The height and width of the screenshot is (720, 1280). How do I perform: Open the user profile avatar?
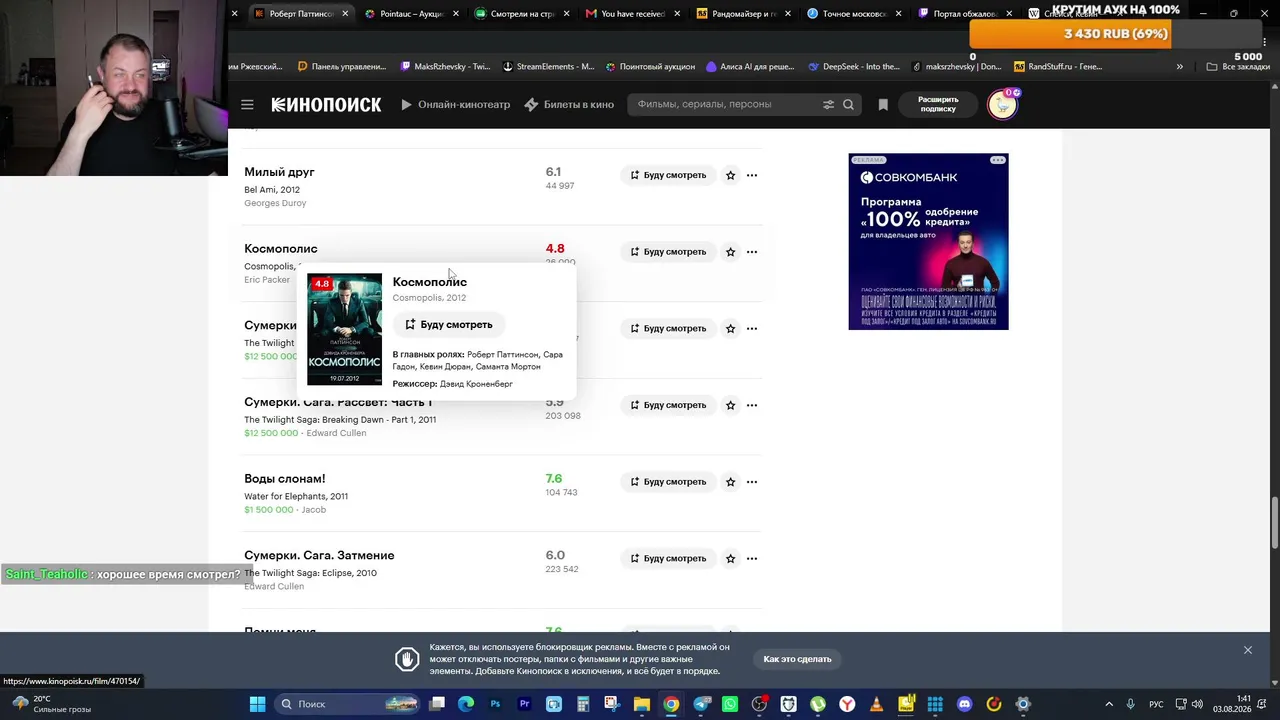click(1002, 104)
